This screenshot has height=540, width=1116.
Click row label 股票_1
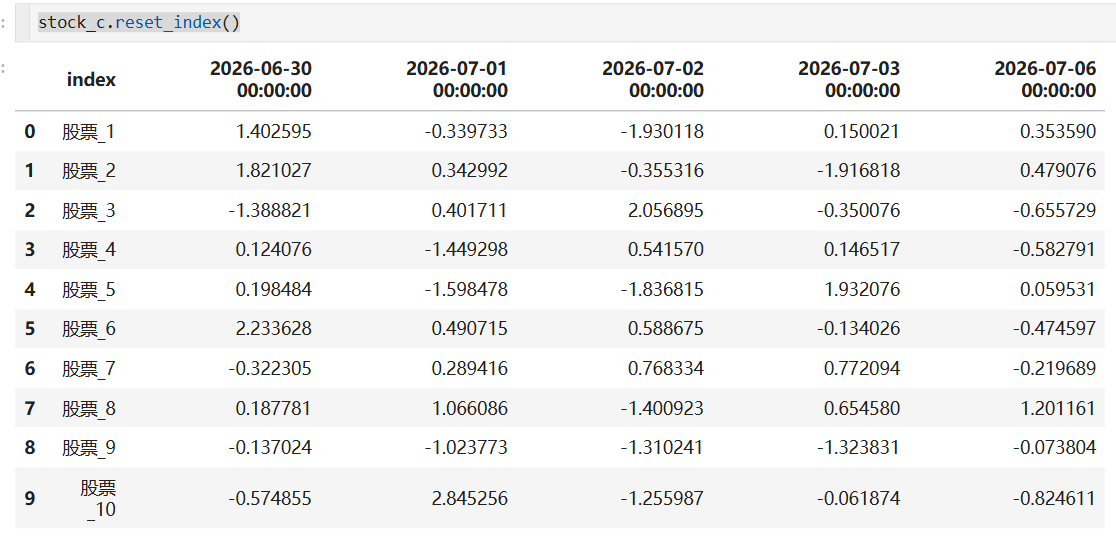pos(88,132)
